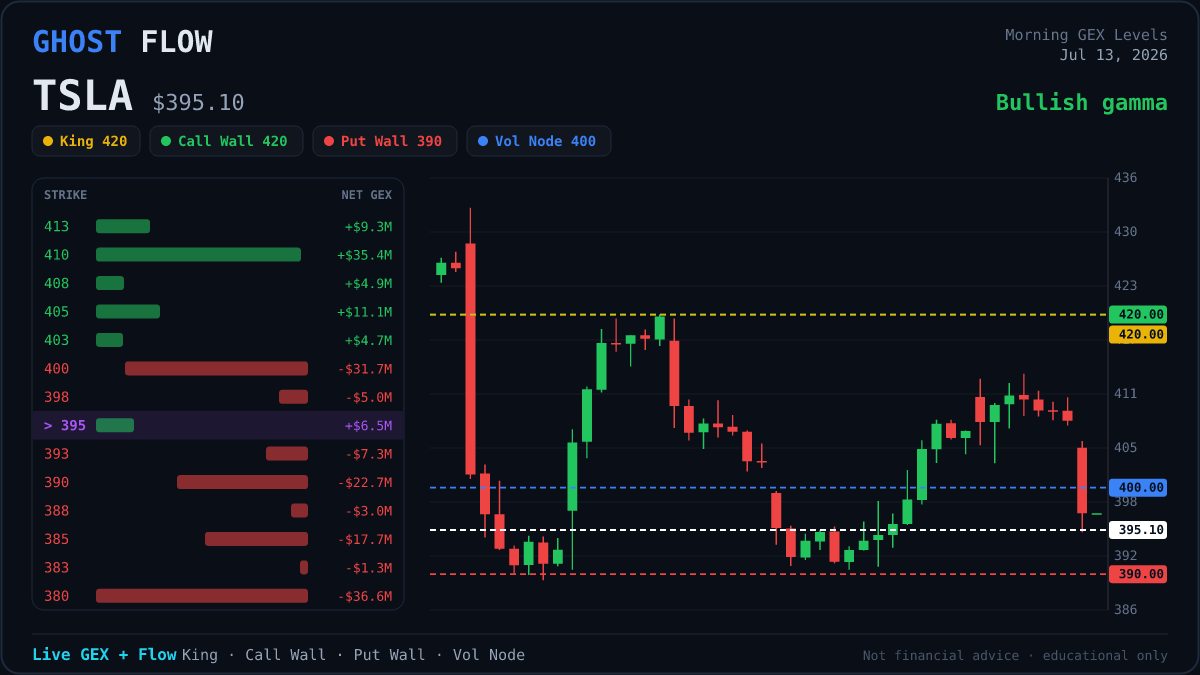Click the white 395.10 current price tag
Screen dimensions: 1200x675
pos(1138,530)
